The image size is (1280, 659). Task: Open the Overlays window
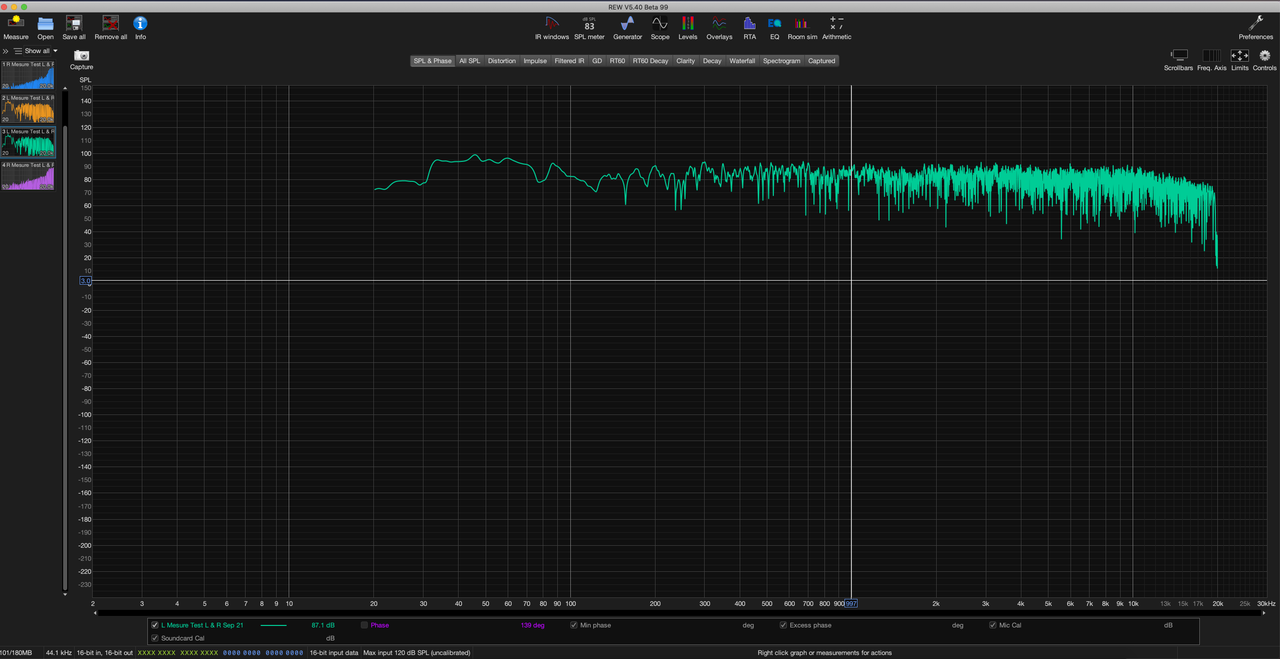click(719, 27)
